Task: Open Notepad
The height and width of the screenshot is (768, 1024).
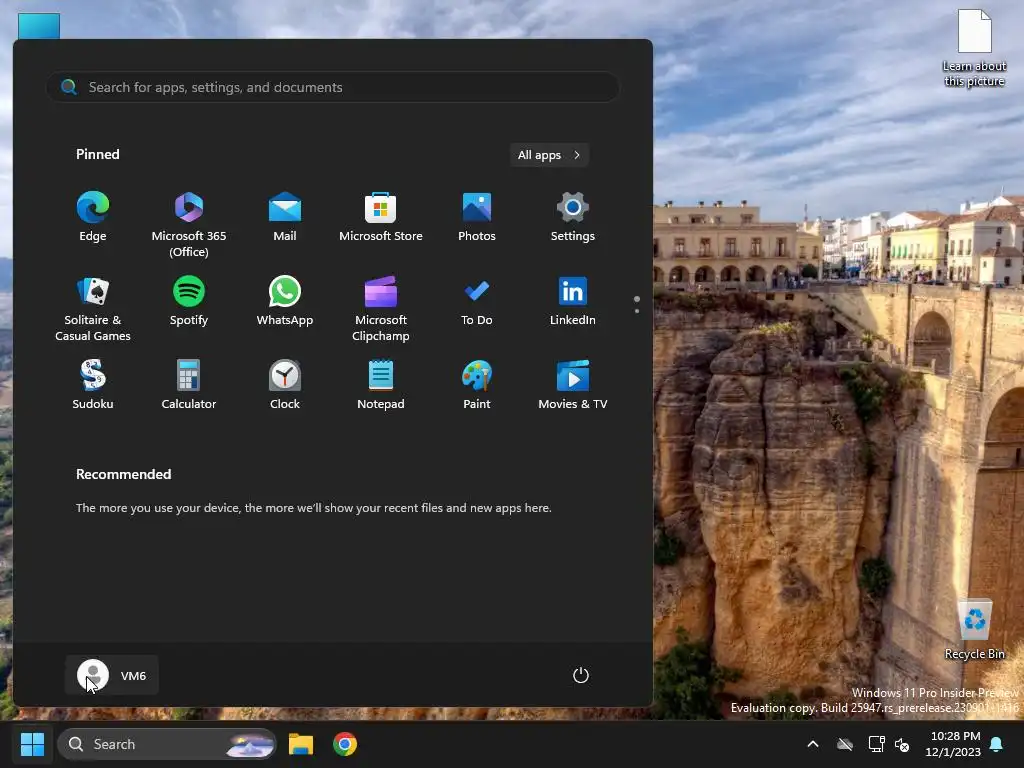Action: (381, 385)
